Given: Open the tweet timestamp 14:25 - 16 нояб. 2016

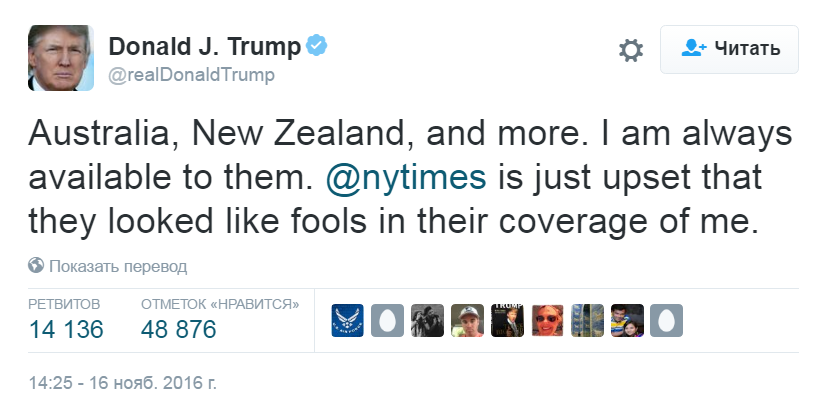Looking at the screenshot, I should 123,382.
